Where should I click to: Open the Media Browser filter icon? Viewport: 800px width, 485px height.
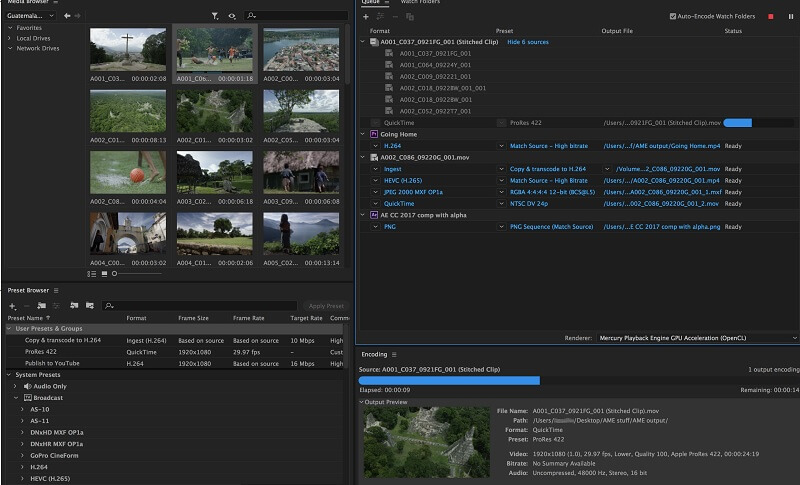point(215,16)
